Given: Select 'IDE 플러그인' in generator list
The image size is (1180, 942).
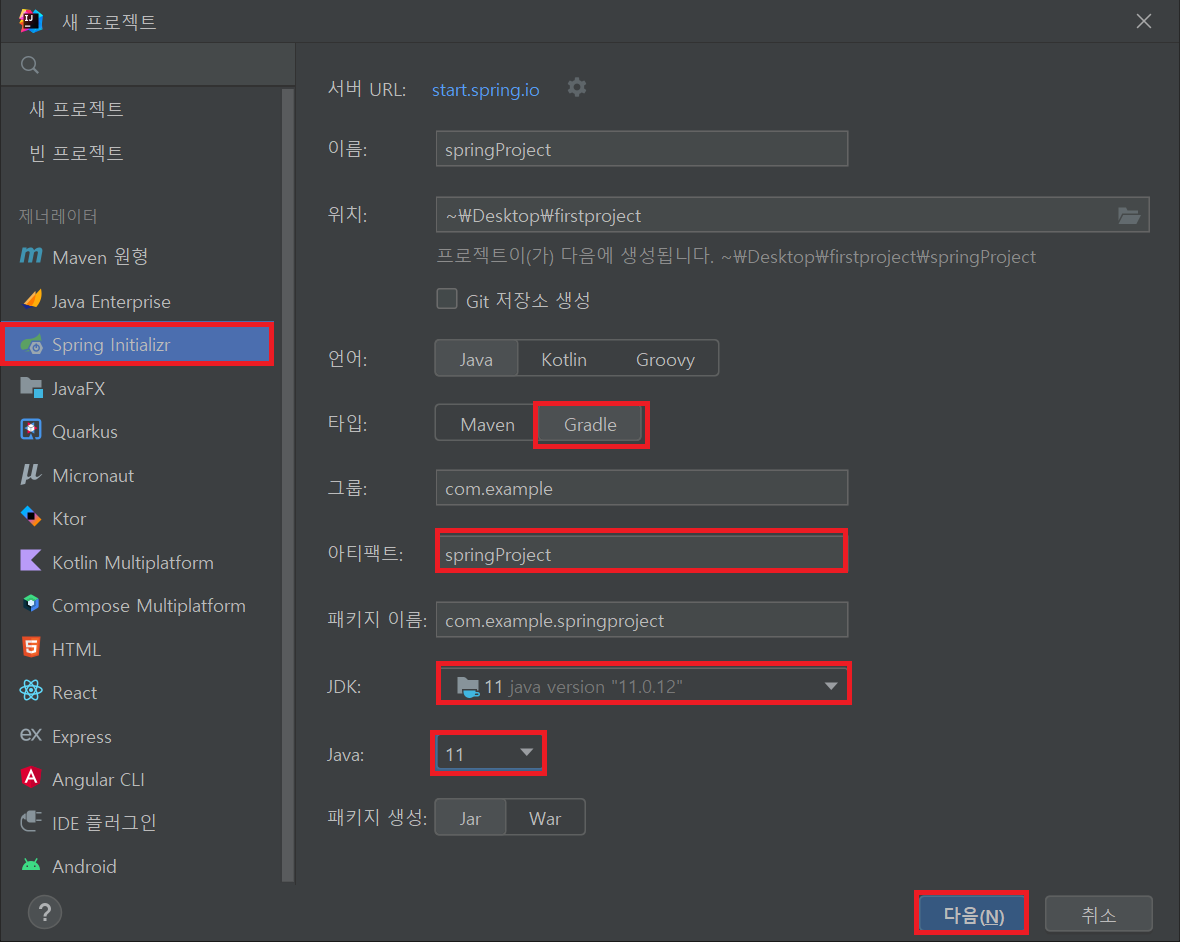Looking at the screenshot, I should pos(141,822).
